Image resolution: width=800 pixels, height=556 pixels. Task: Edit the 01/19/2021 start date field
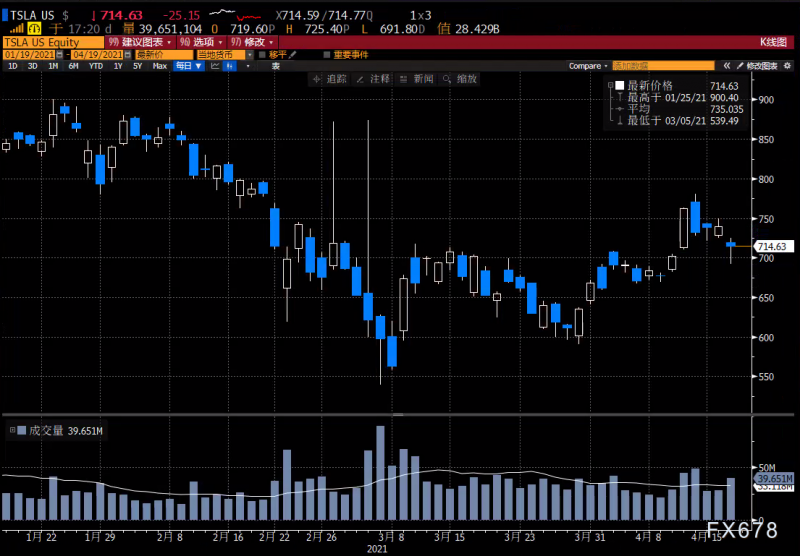pyautogui.click(x=30, y=55)
